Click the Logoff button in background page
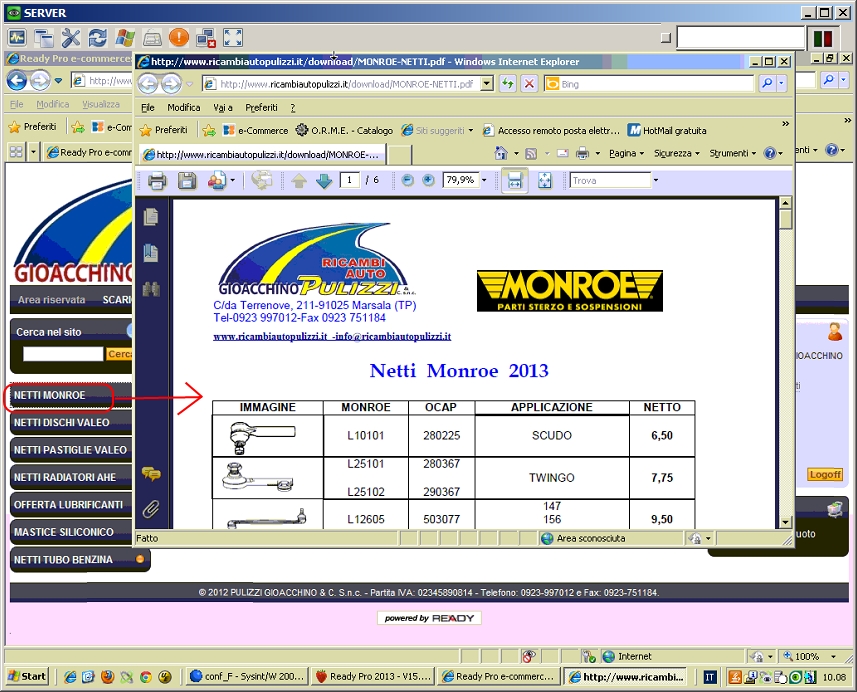This screenshot has height=692, width=857. [x=825, y=474]
